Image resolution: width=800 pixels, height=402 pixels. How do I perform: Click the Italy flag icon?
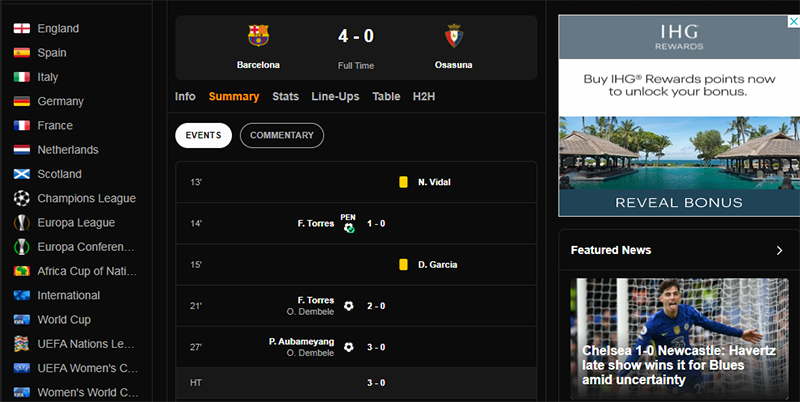tap(21, 77)
